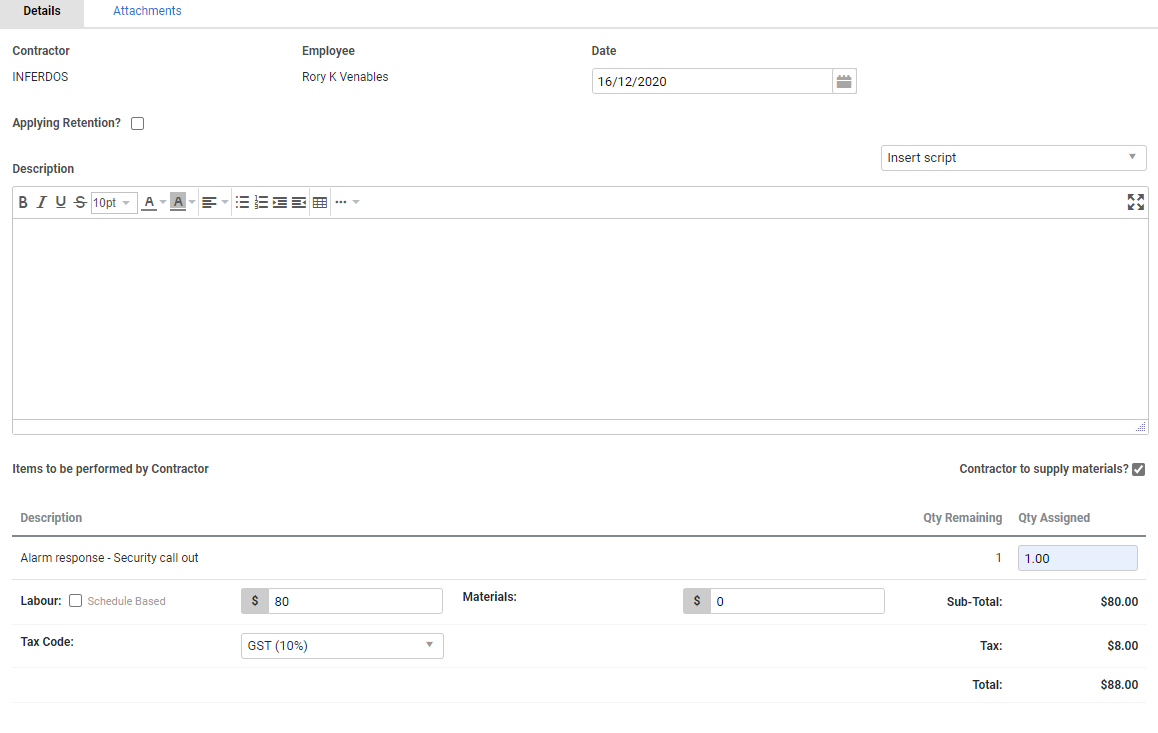Image resolution: width=1158 pixels, height=733 pixels.
Task: Insert a numbered list
Action: (261, 202)
